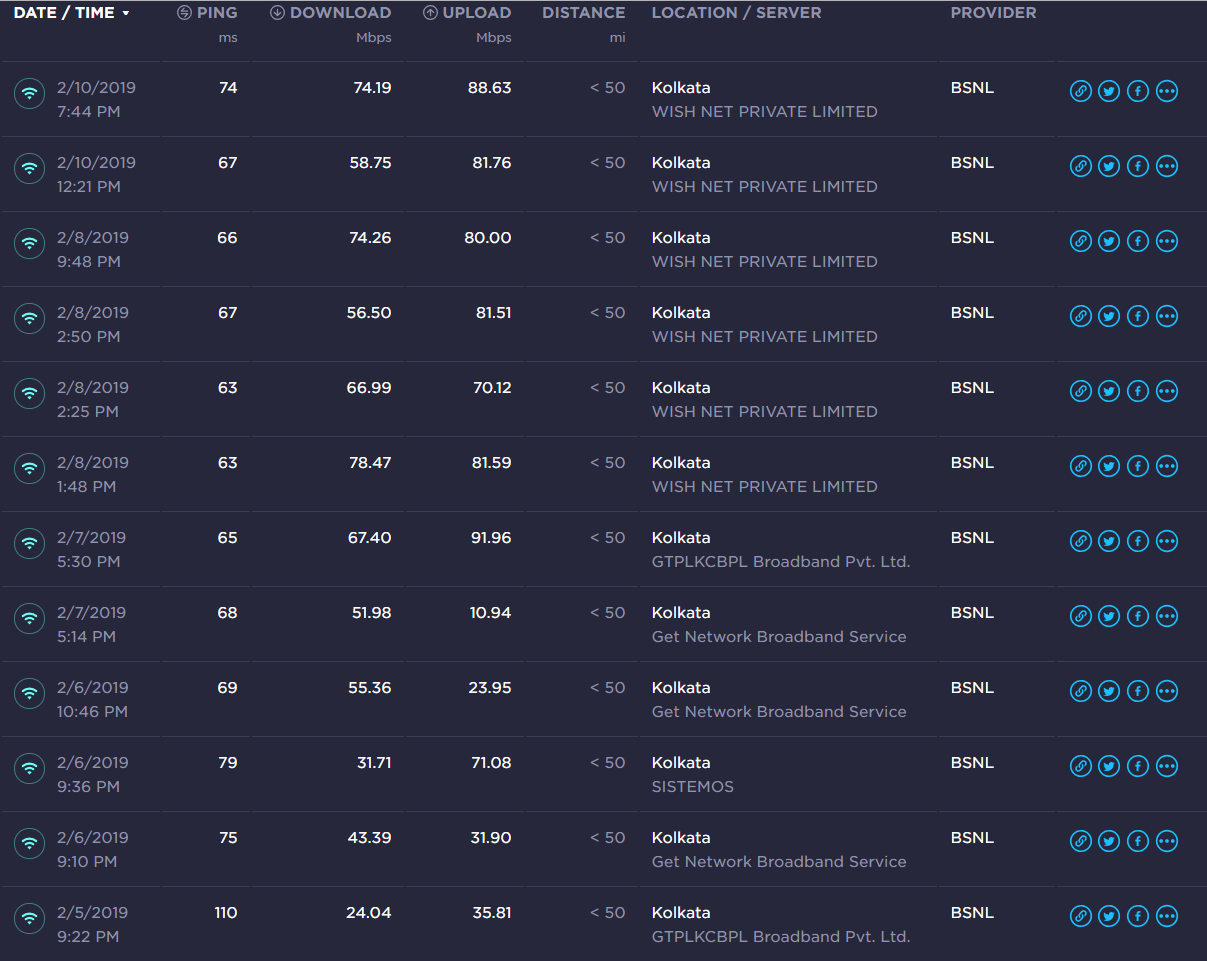
Task: Open more options for 2/7/2019 5:14 PM result
Action: pyautogui.click(x=1167, y=616)
